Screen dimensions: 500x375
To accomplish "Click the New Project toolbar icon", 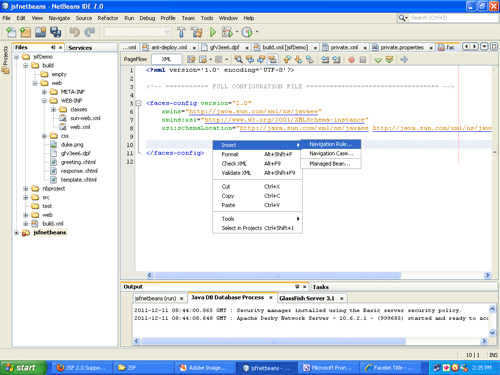I will (26, 32).
